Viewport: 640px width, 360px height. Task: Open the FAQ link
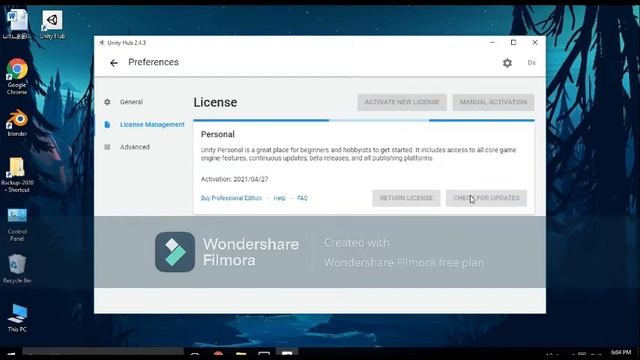302,198
